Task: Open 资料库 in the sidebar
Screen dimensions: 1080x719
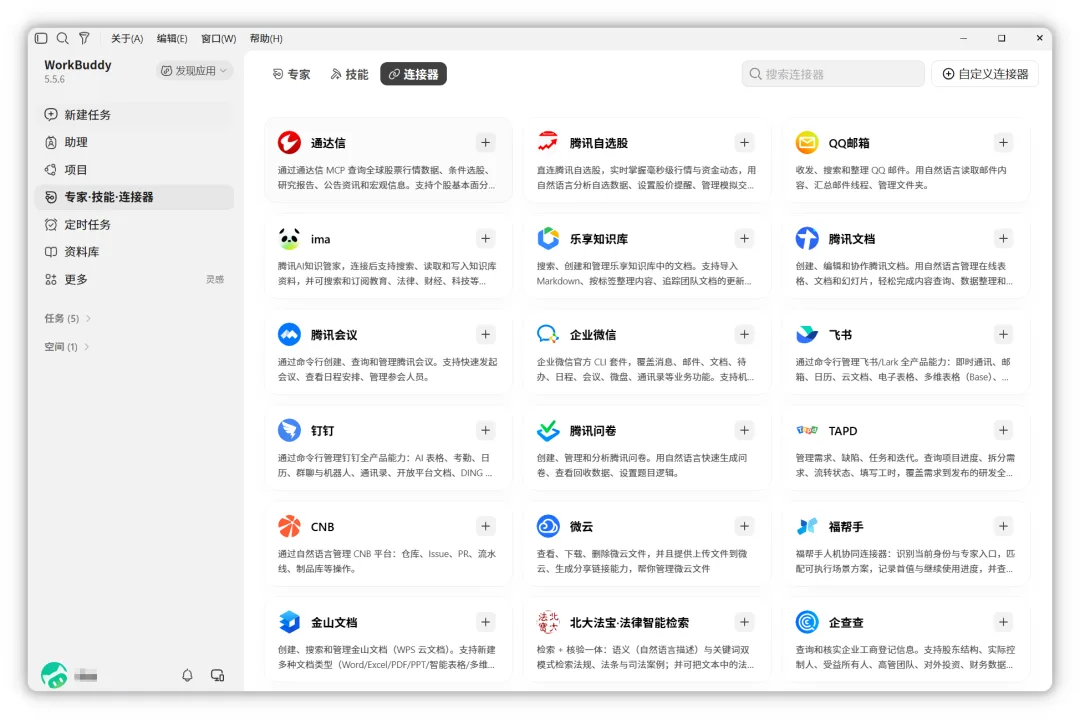Action: tap(134, 252)
